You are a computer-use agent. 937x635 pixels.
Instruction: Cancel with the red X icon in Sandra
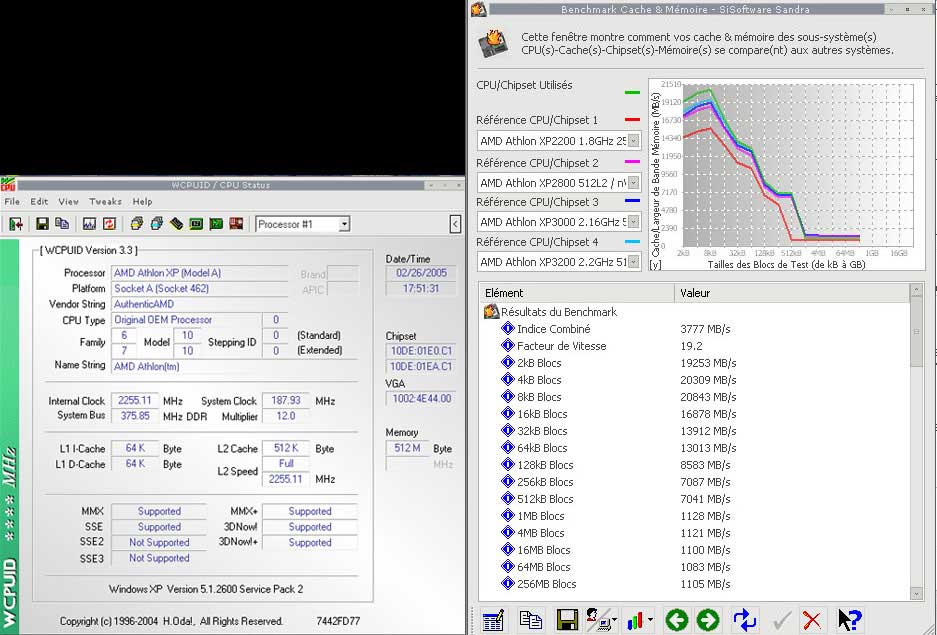[x=812, y=620]
